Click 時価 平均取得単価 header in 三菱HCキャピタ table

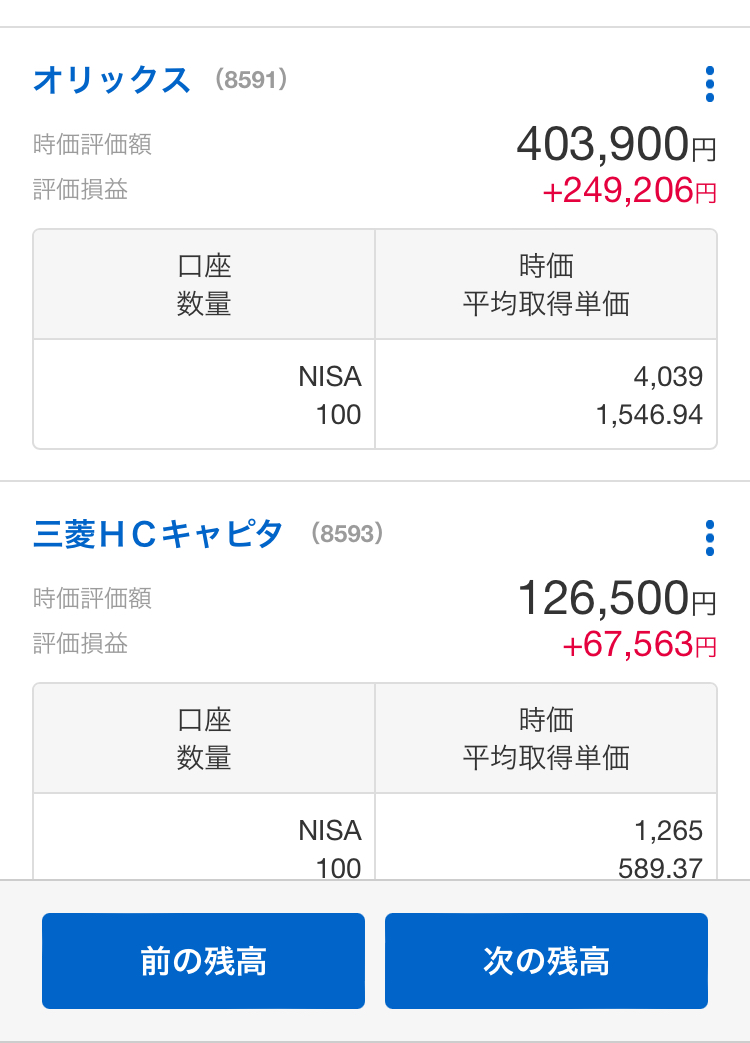(x=546, y=739)
